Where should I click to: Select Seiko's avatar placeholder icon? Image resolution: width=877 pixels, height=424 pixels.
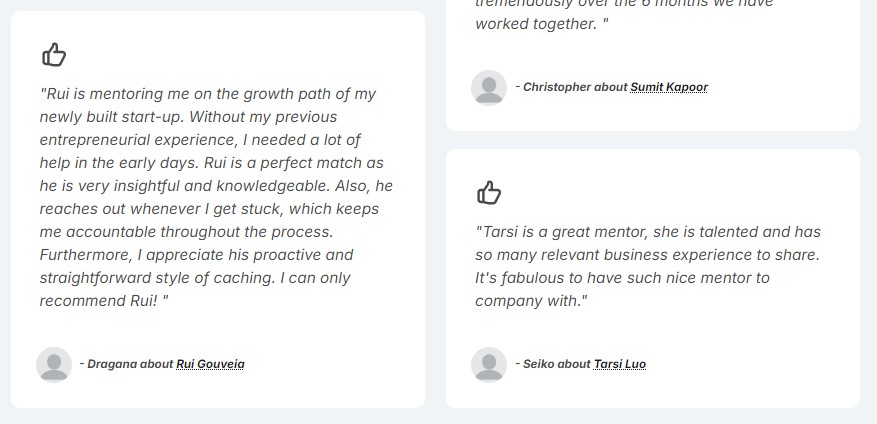click(x=489, y=365)
